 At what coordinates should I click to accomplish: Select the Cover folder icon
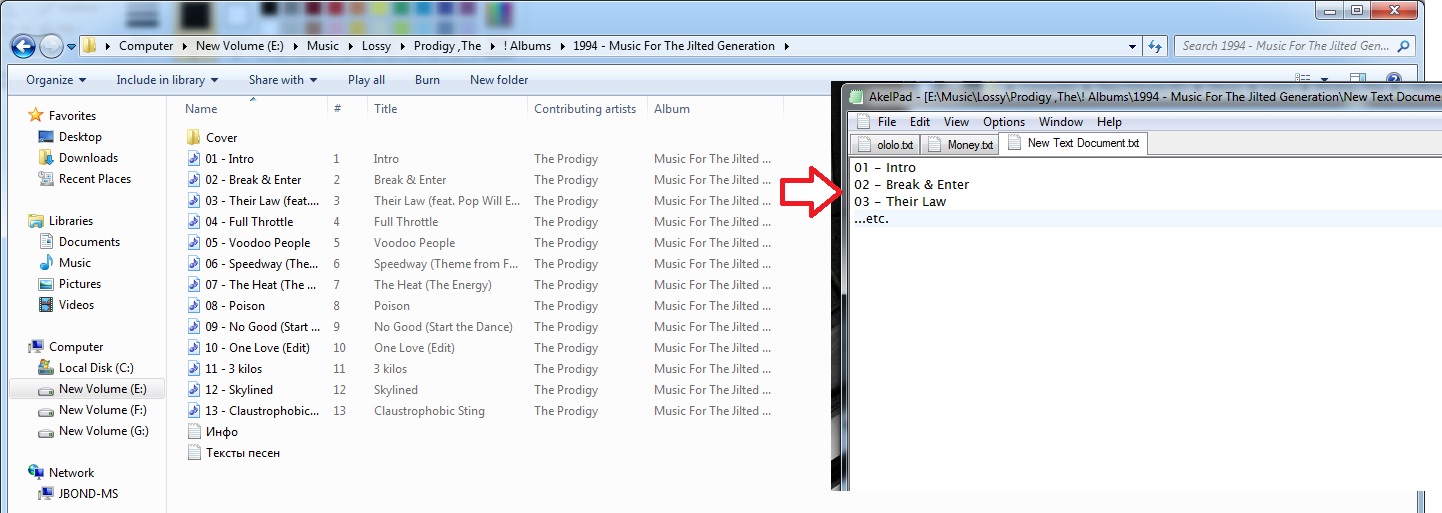tap(194, 138)
